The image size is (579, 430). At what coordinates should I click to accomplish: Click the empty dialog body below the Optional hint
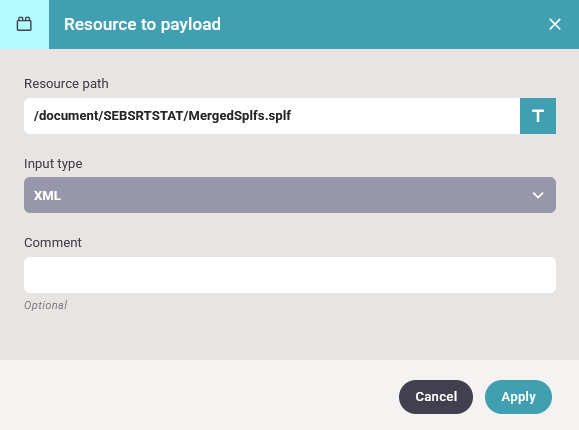point(290,336)
